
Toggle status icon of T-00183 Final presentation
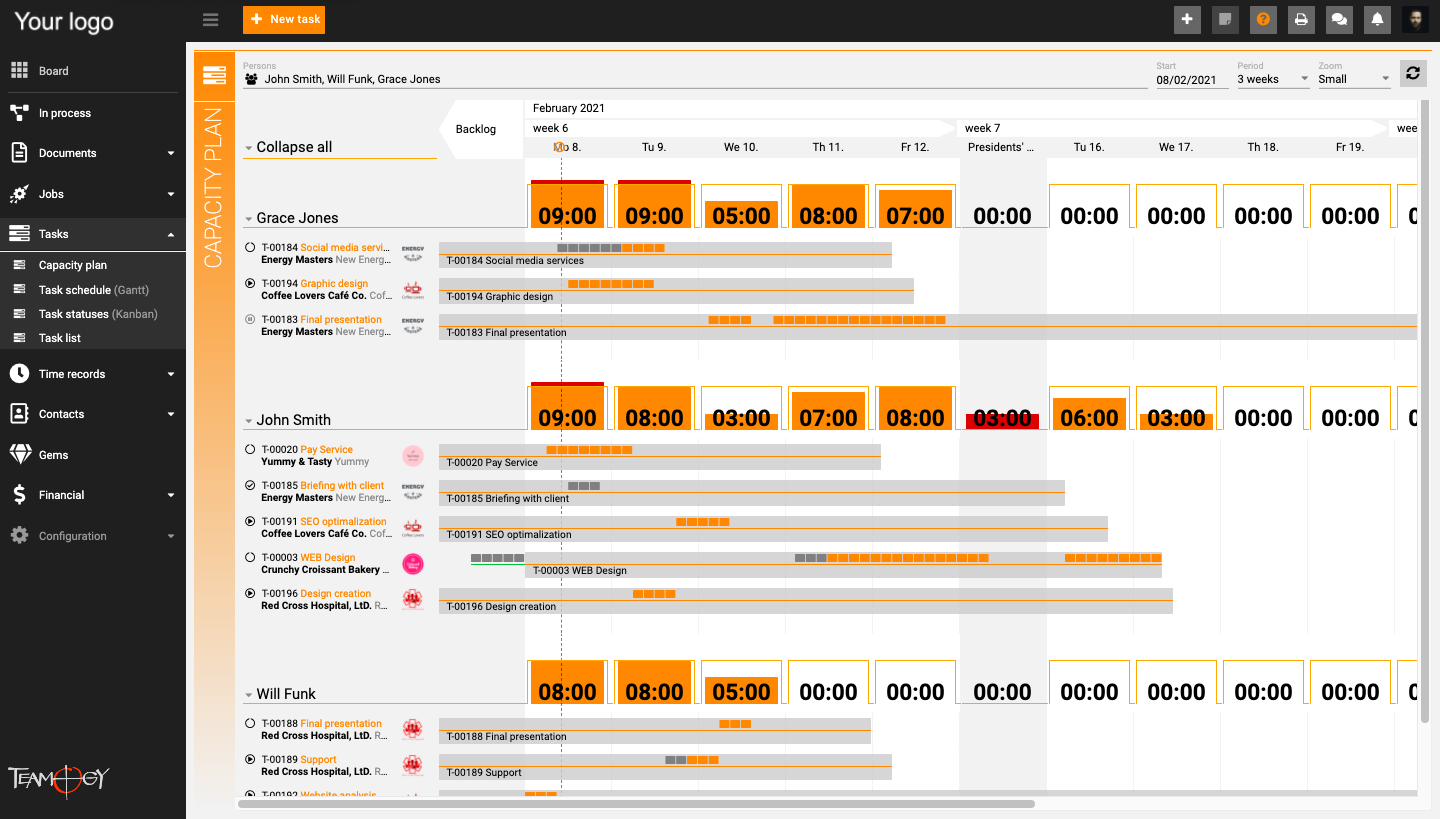[x=250, y=319]
